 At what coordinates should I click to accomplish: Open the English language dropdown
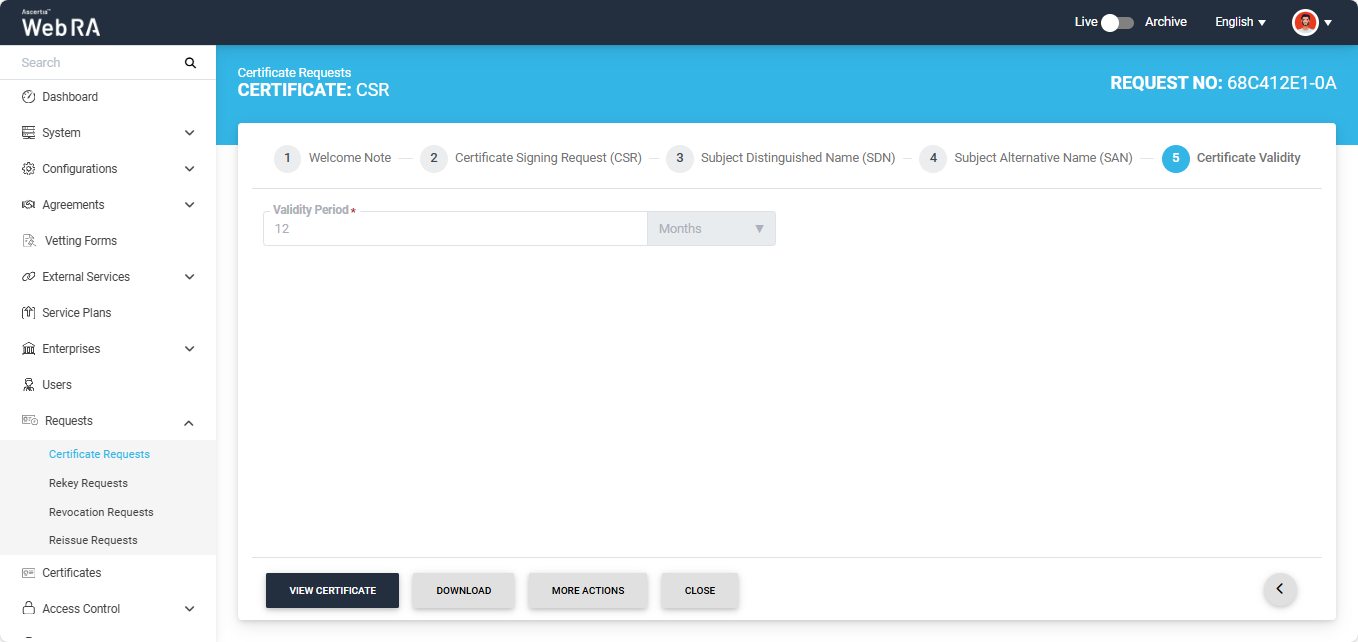[1240, 22]
